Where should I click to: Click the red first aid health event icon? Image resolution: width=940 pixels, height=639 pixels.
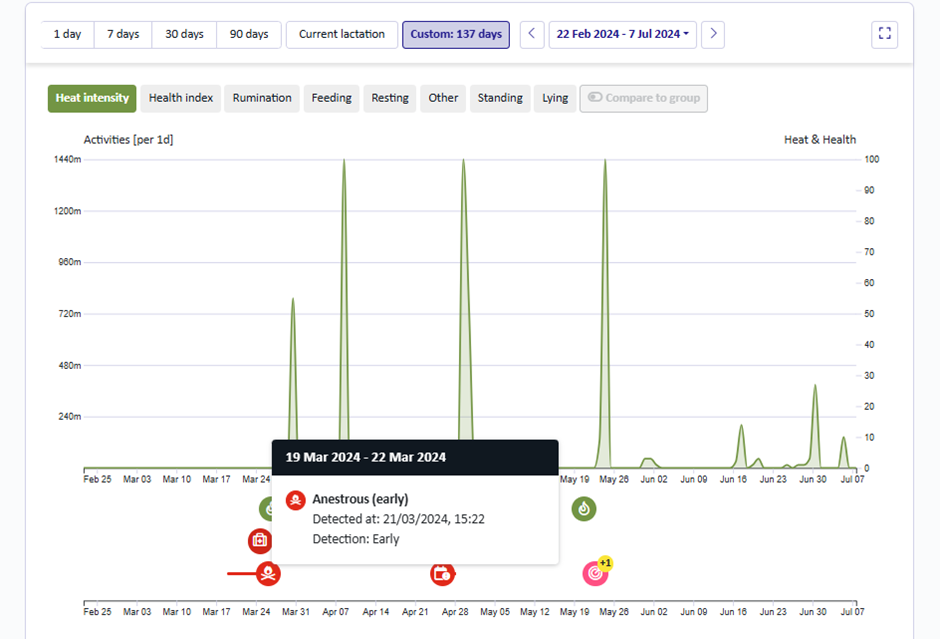tap(259, 541)
